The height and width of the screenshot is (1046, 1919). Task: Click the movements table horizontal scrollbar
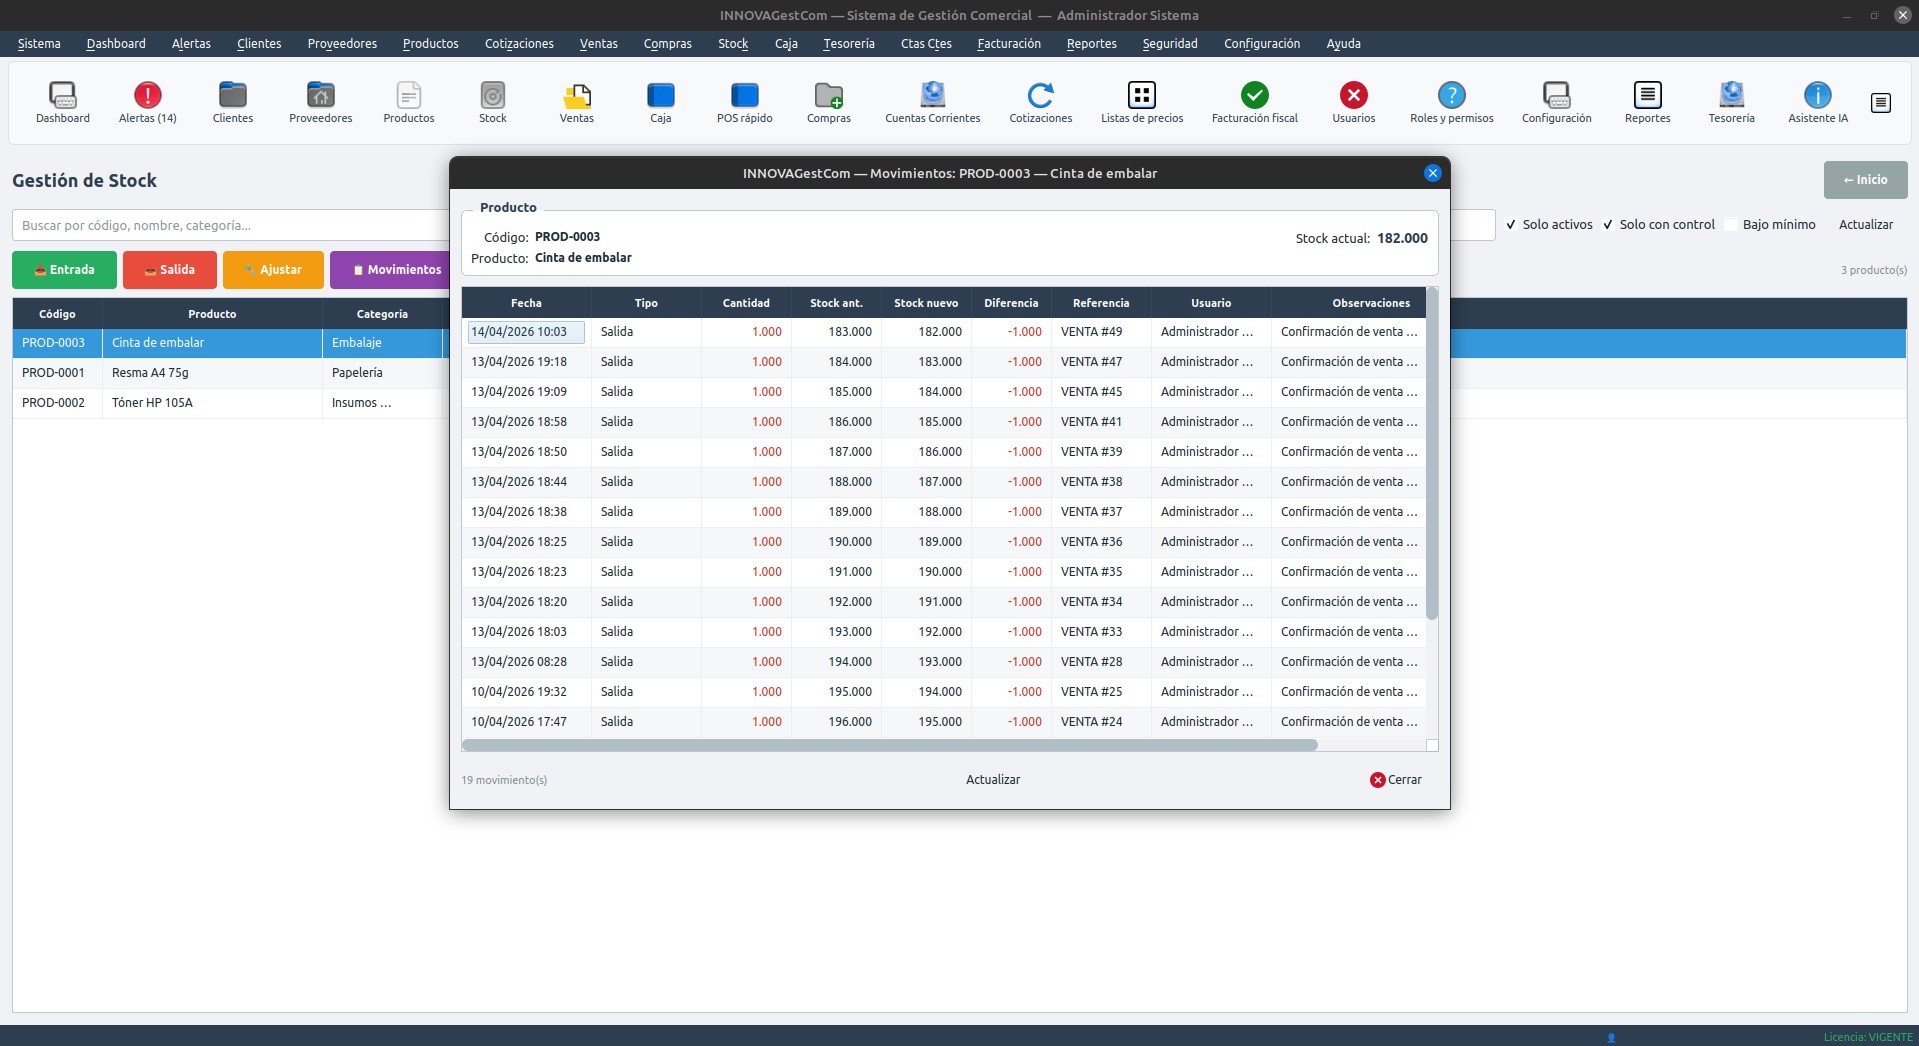[889, 745]
